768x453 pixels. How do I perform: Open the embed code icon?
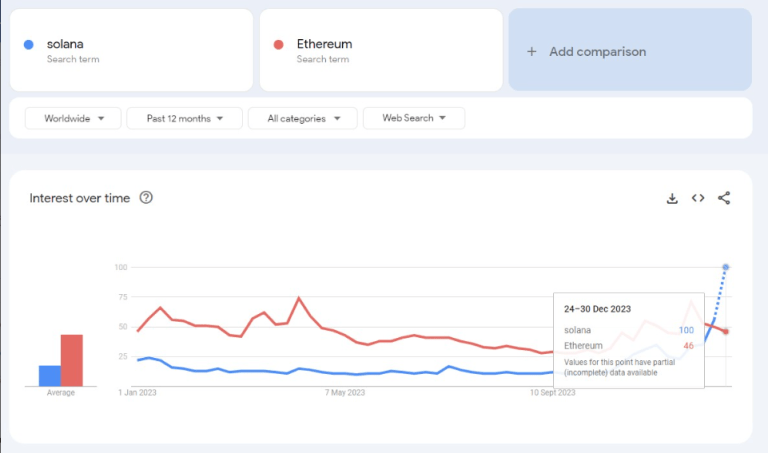click(698, 198)
